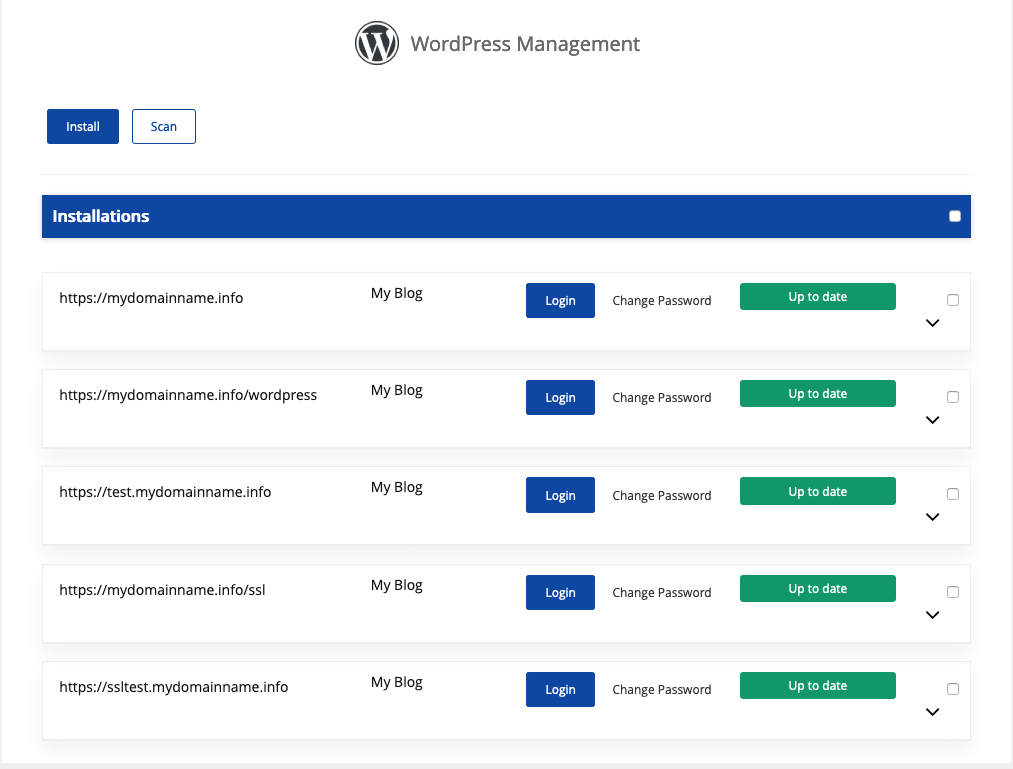The height and width of the screenshot is (769, 1013).
Task: Click the Installations header title
Action: point(101,216)
